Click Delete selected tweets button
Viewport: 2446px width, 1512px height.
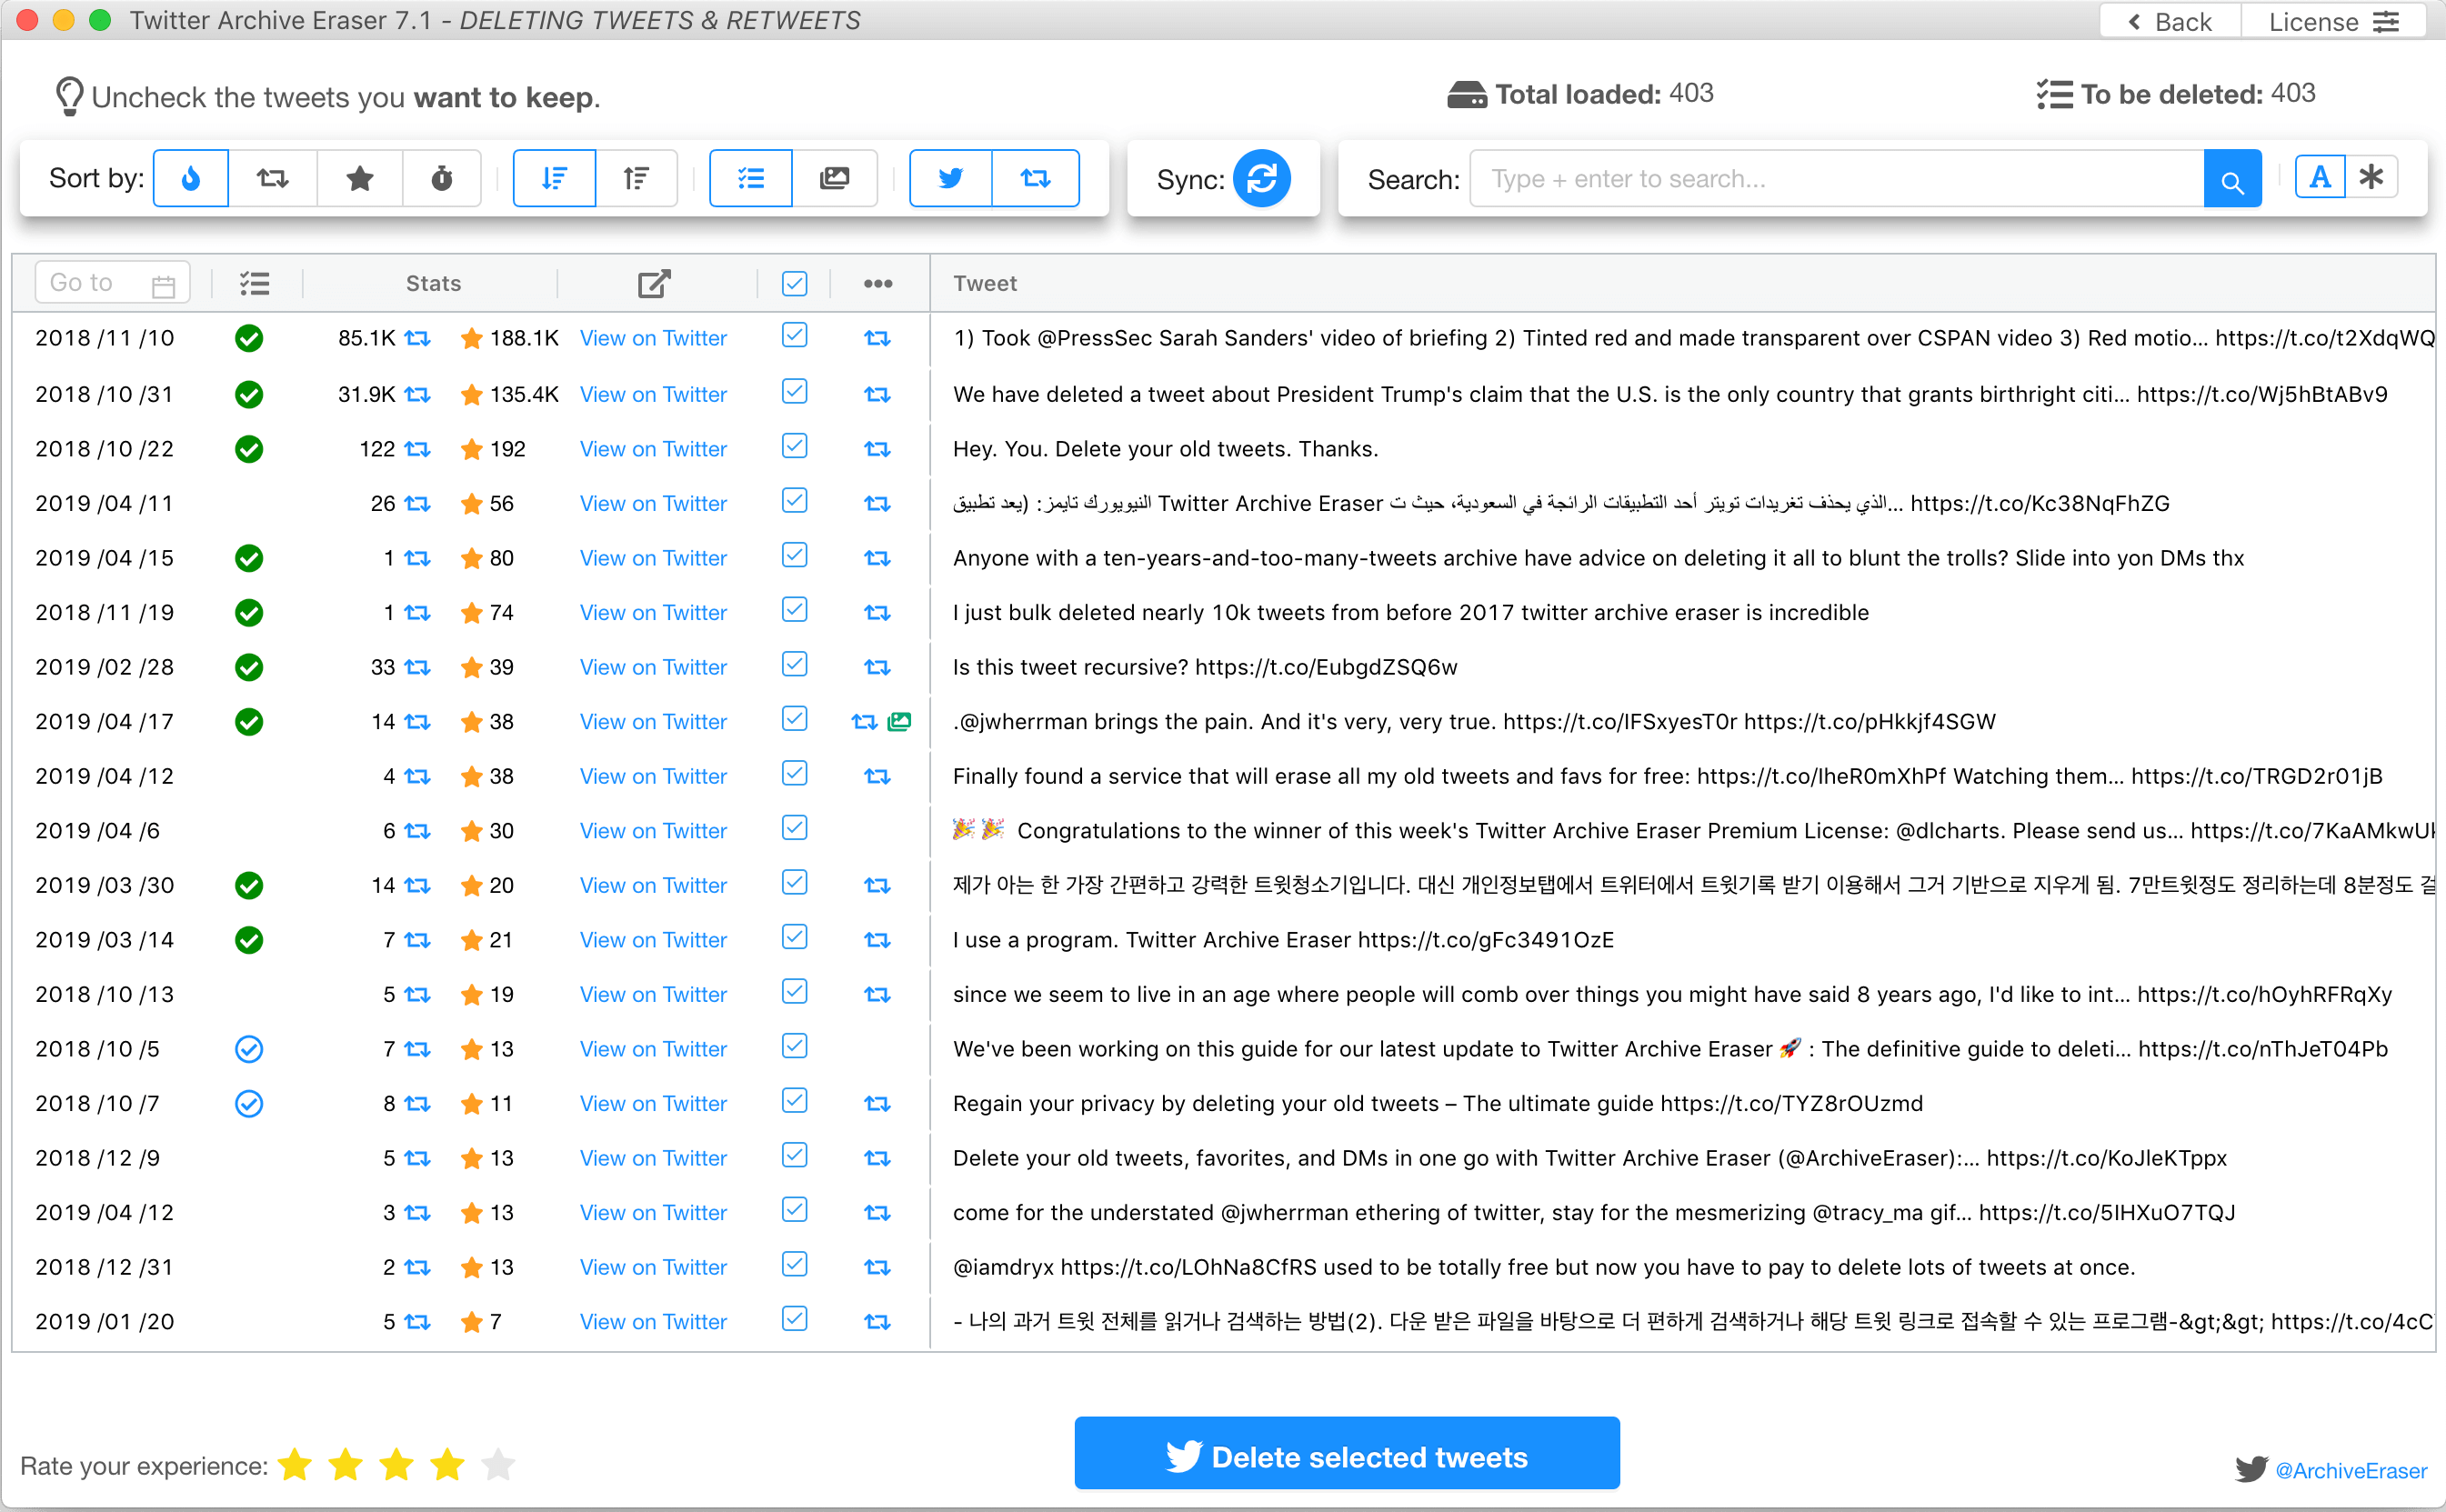tap(1346, 1457)
